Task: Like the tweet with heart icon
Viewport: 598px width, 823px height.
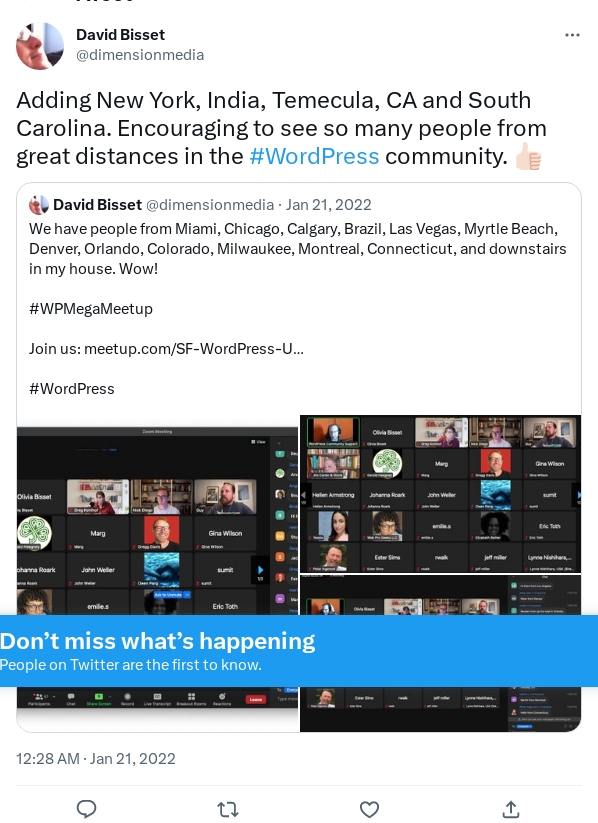Action: pos(369,809)
